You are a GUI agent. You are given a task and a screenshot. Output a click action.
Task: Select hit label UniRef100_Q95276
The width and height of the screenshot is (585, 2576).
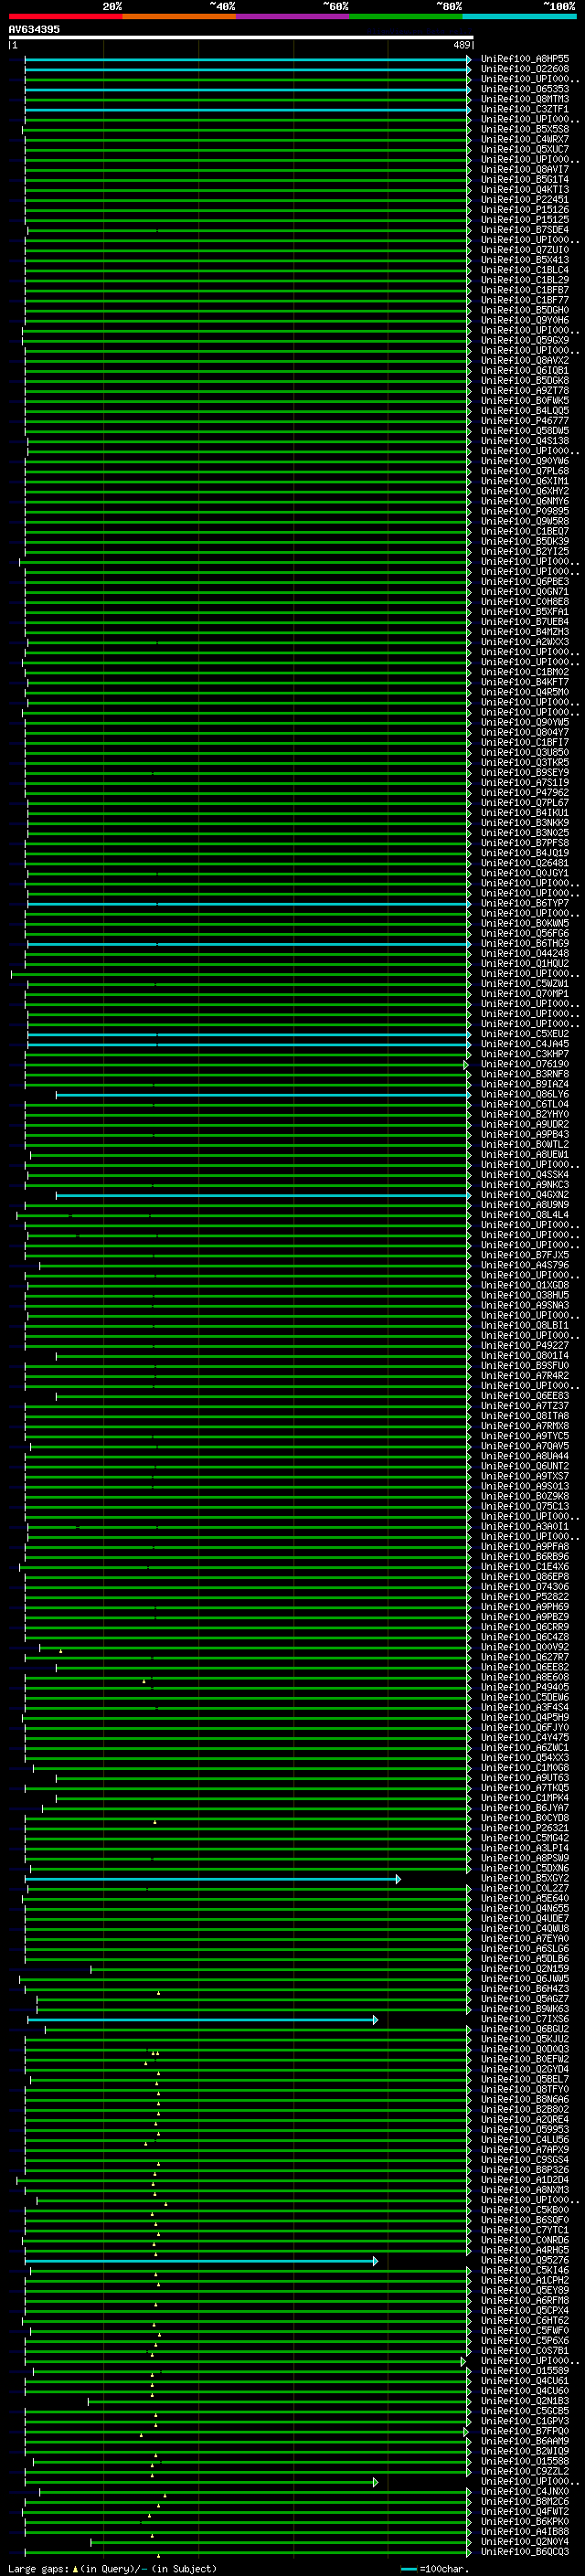coord(525,2260)
